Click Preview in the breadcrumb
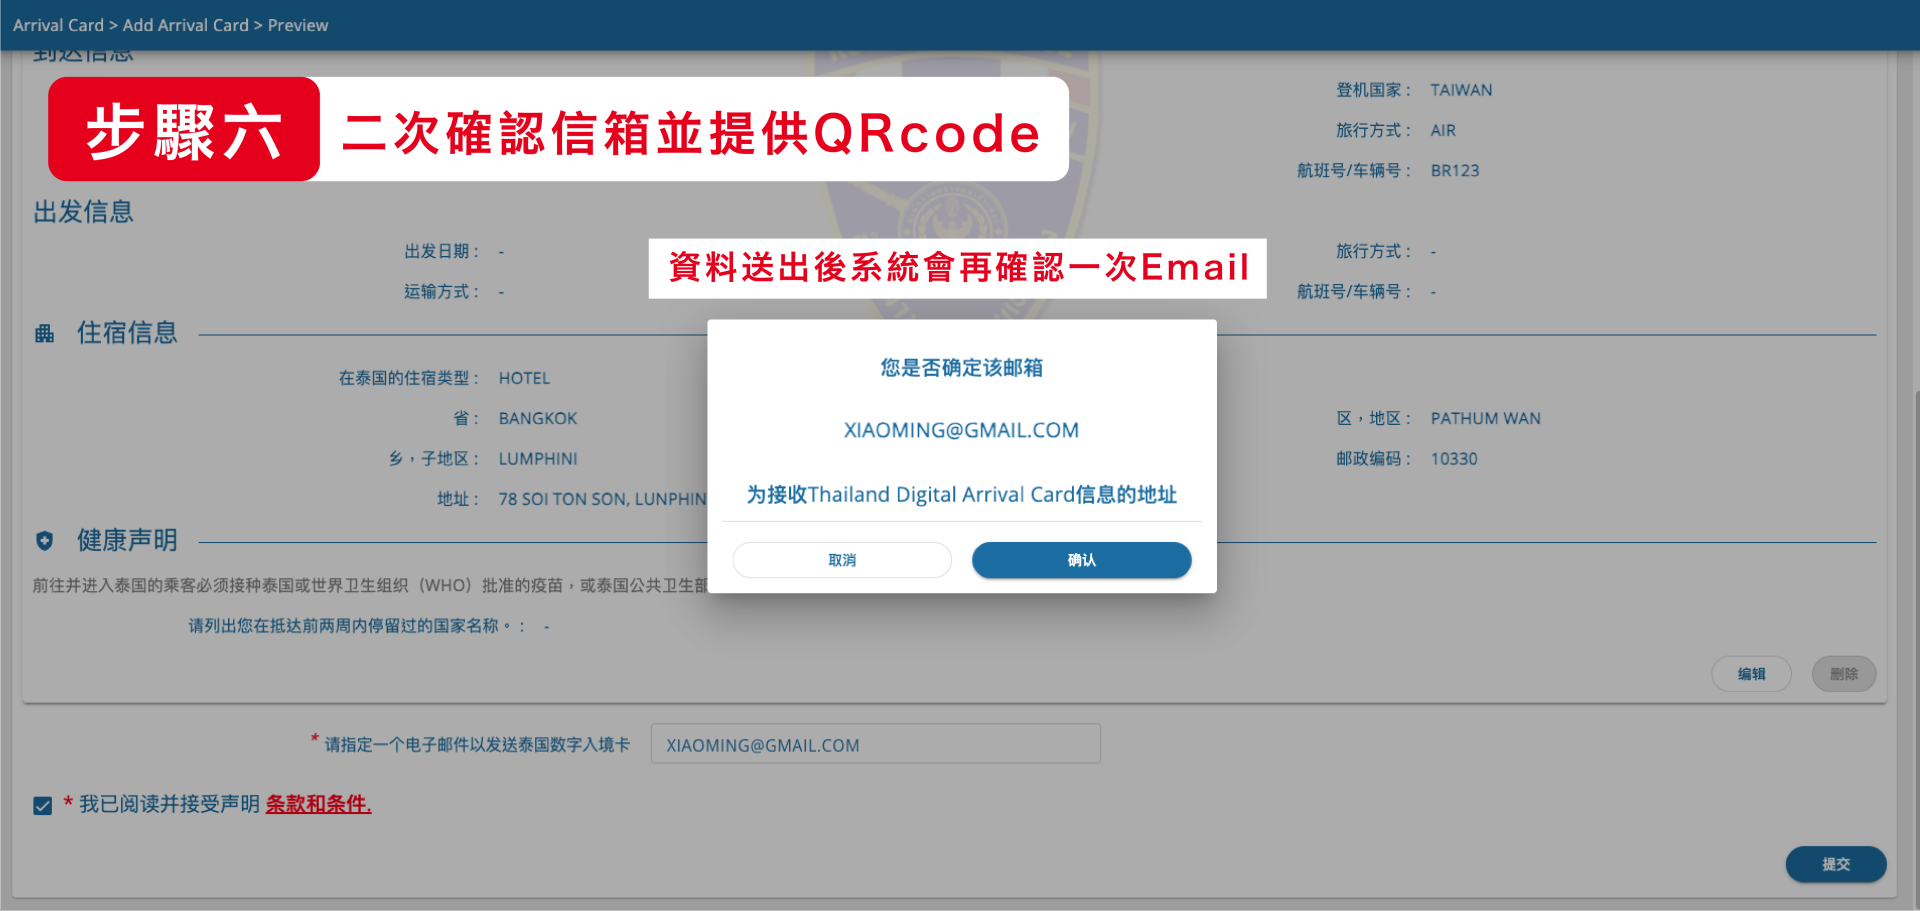The width and height of the screenshot is (1920, 911). point(298,25)
